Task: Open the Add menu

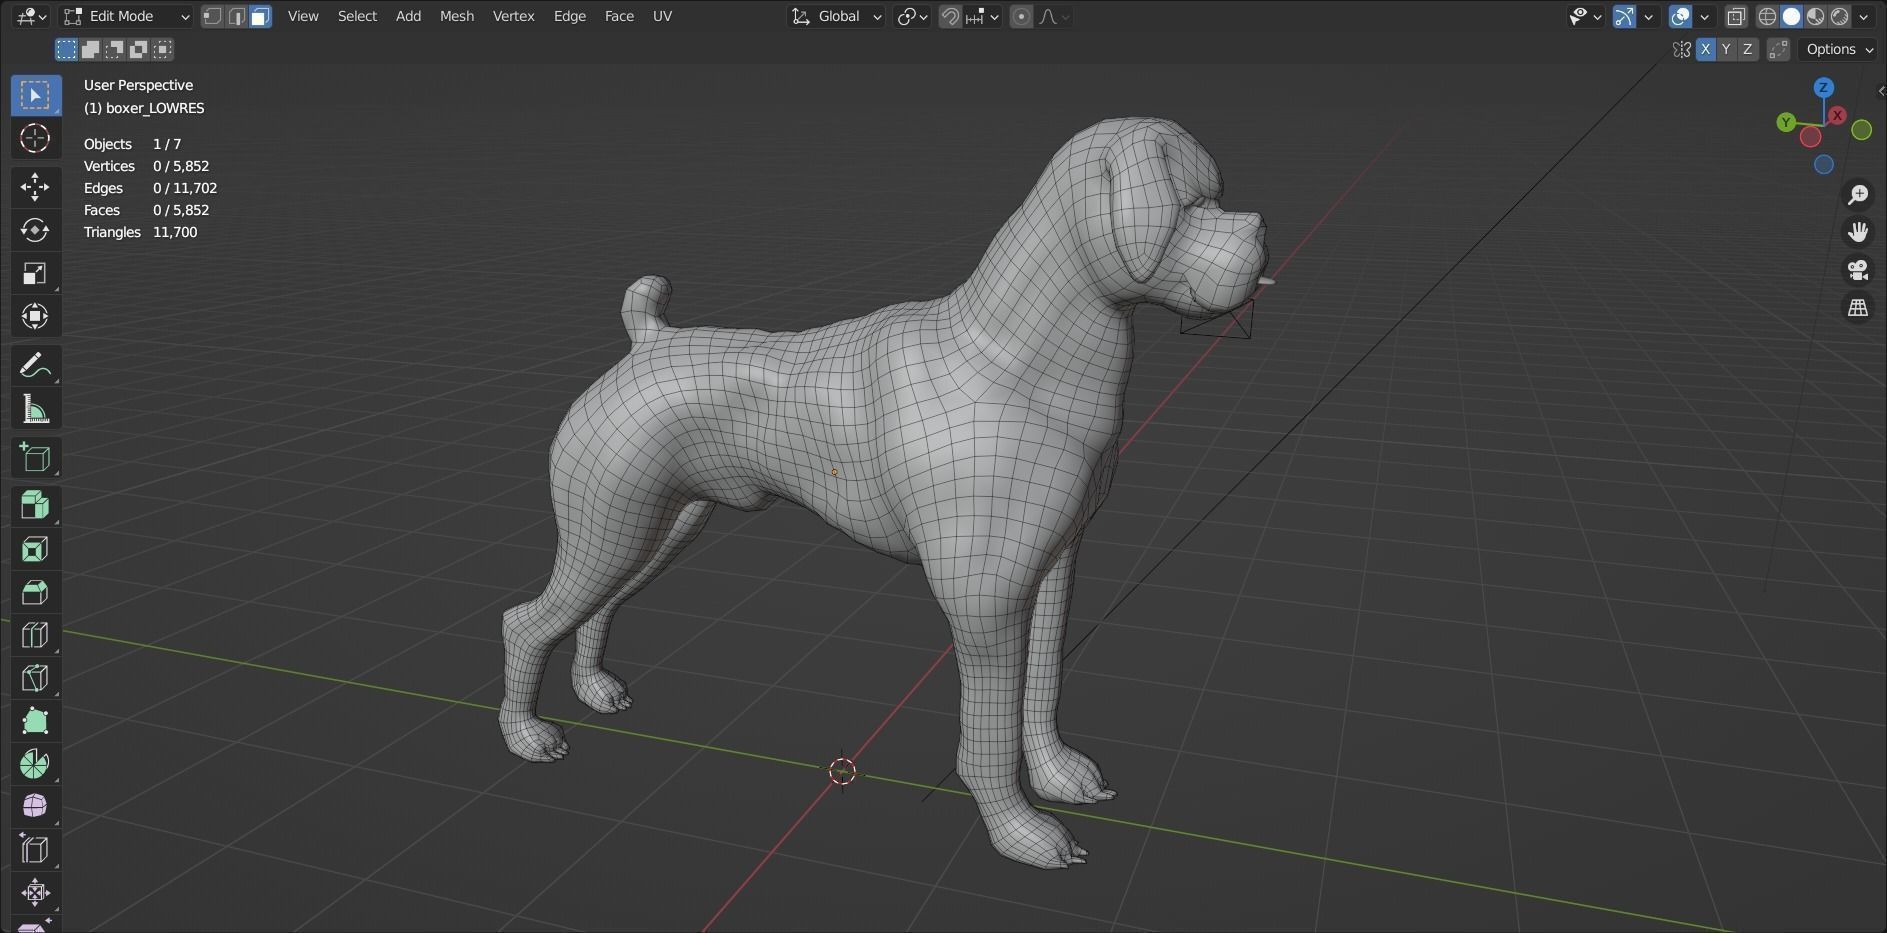Action: click(x=408, y=16)
